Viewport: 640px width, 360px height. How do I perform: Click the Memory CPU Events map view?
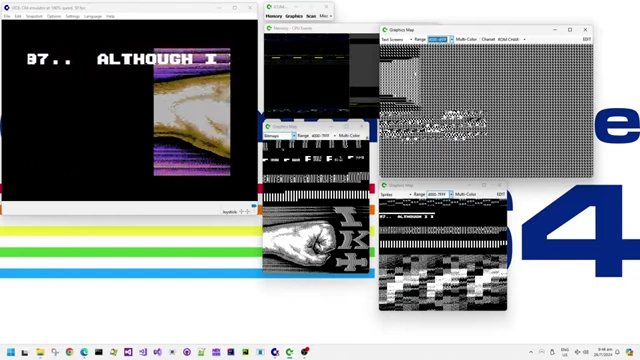tap(322, 76)
